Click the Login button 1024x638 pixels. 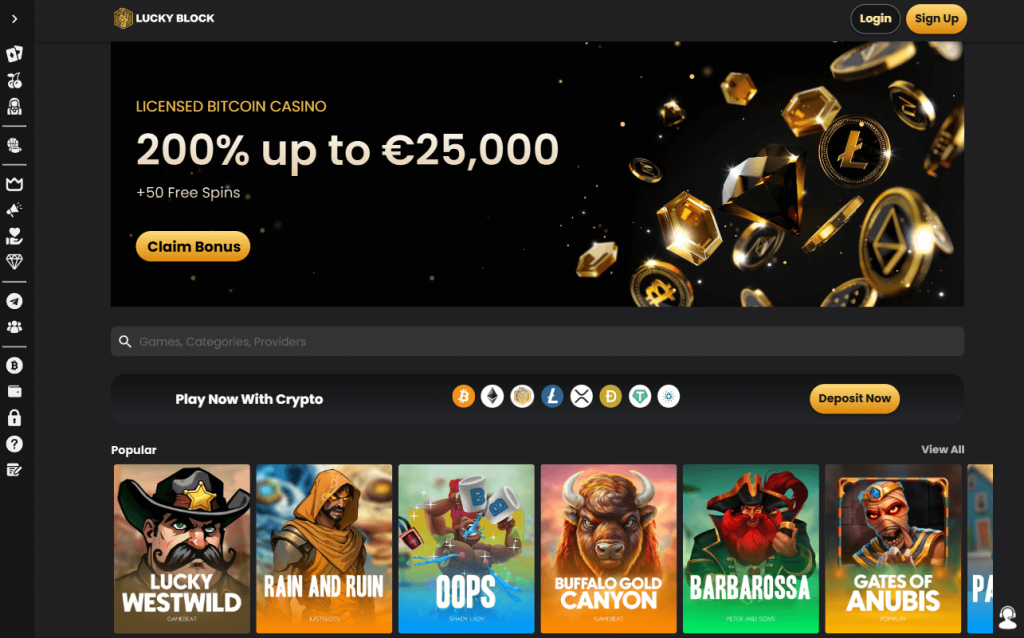875,19
